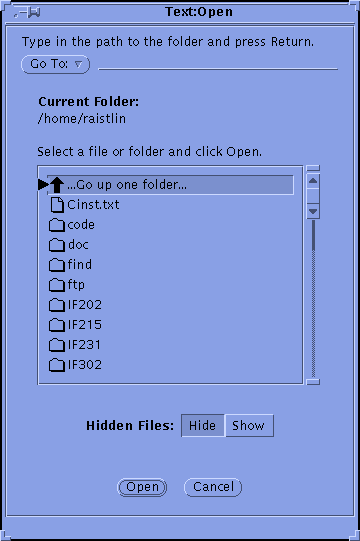
Task: Select the IF202 folder icon
Action: tap(57, 305)
